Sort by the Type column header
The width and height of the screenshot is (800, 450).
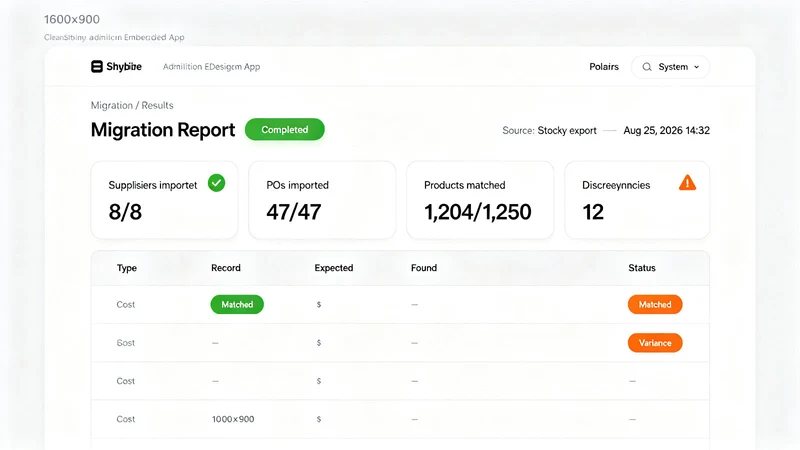click(127, 268)
